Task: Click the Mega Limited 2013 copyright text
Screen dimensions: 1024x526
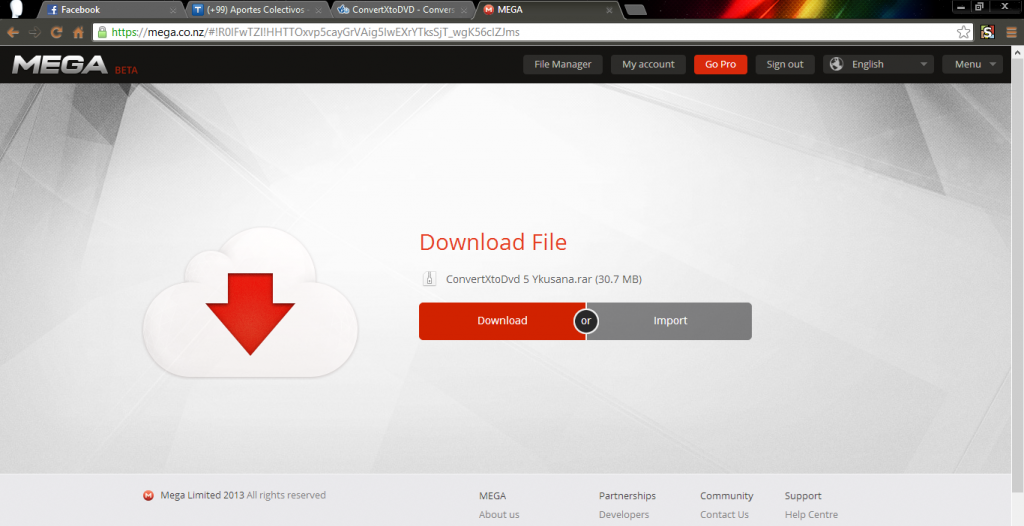Action: pyautogui.click(x=243, y=495)
